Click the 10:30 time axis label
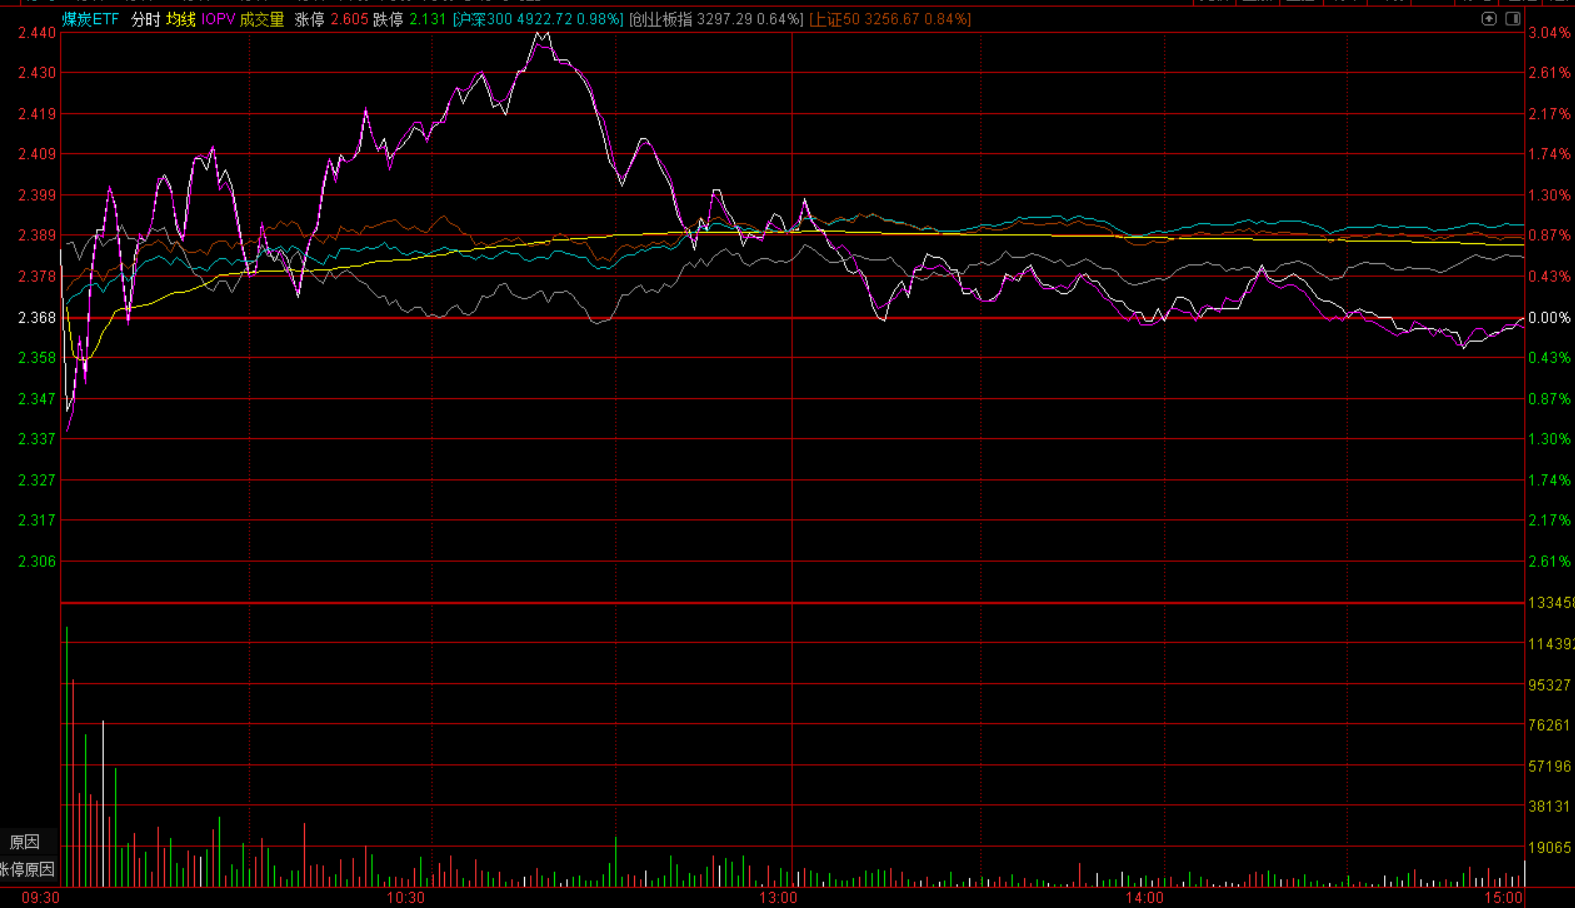Viewport: 1575px width, 908px height. click(405, 898)
